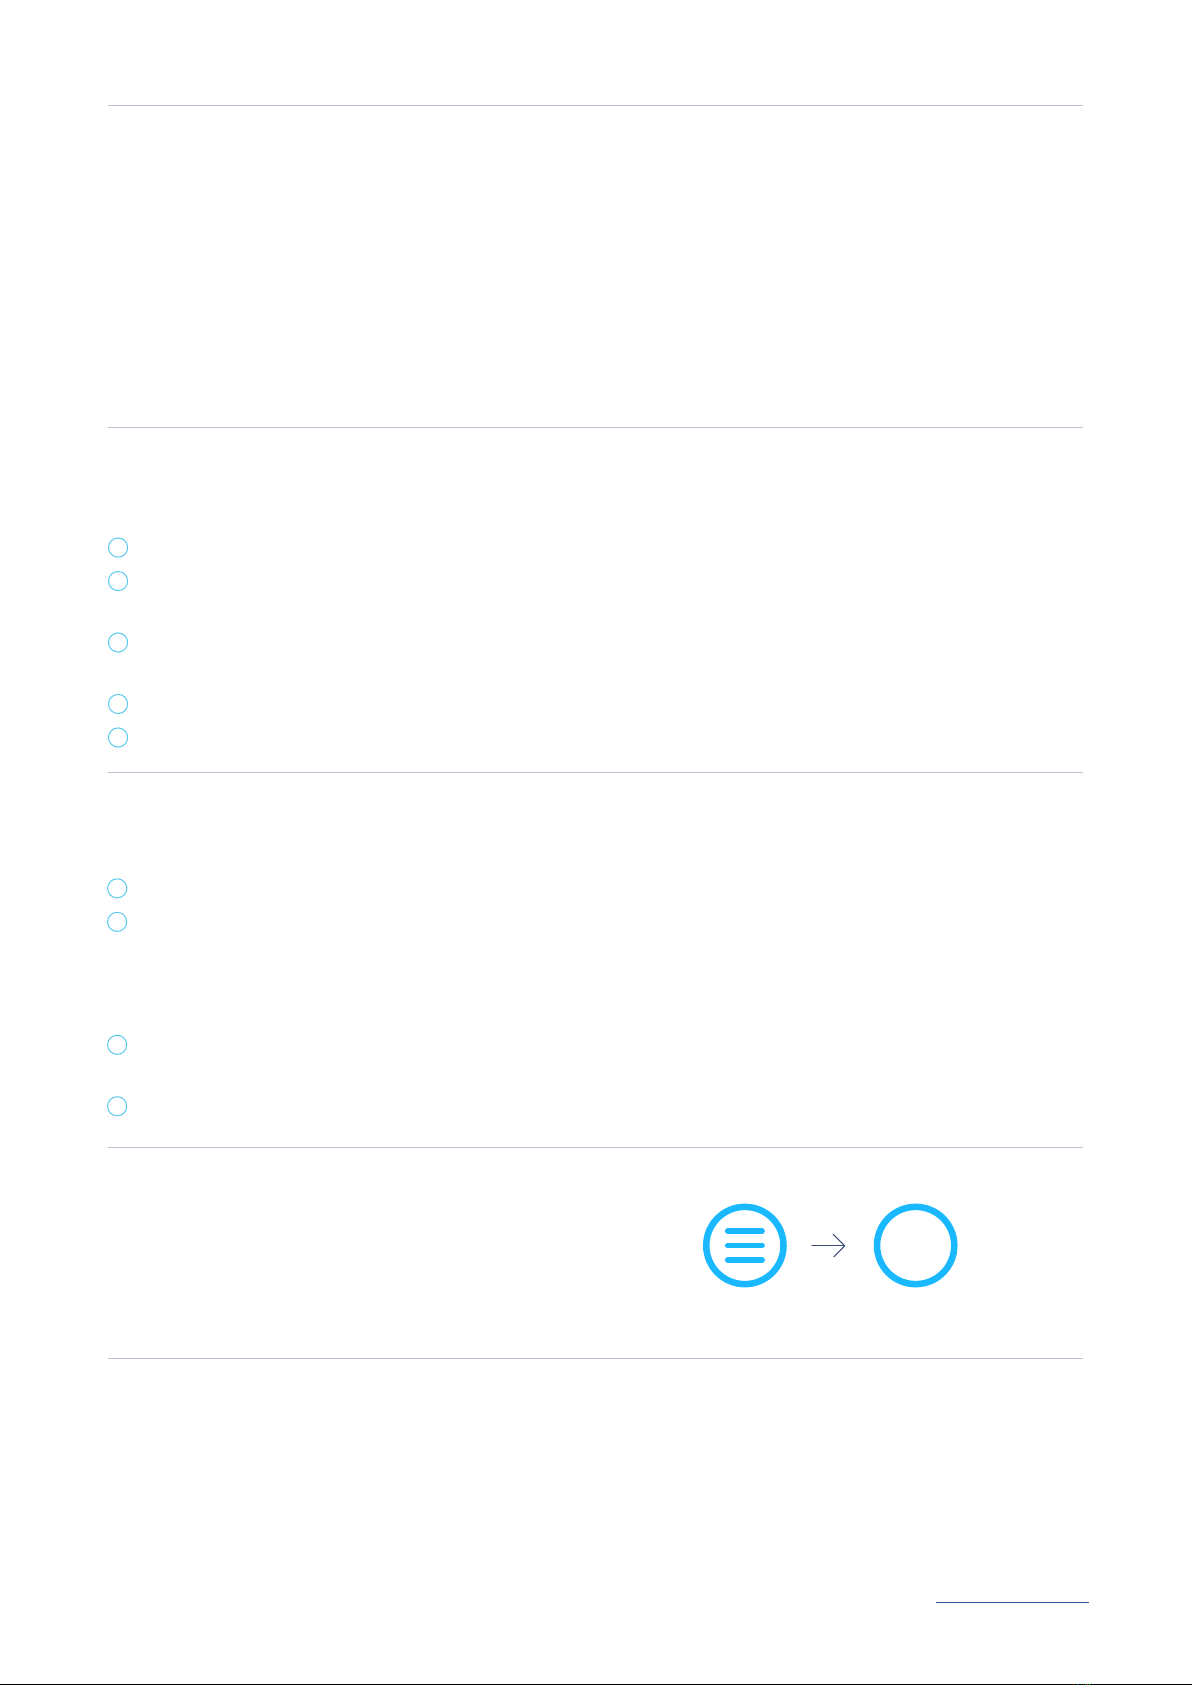The width and height of the screenshot is (1192, 1685).
Task: Select the second radio circle in the lower list
Action: point(118,922)
